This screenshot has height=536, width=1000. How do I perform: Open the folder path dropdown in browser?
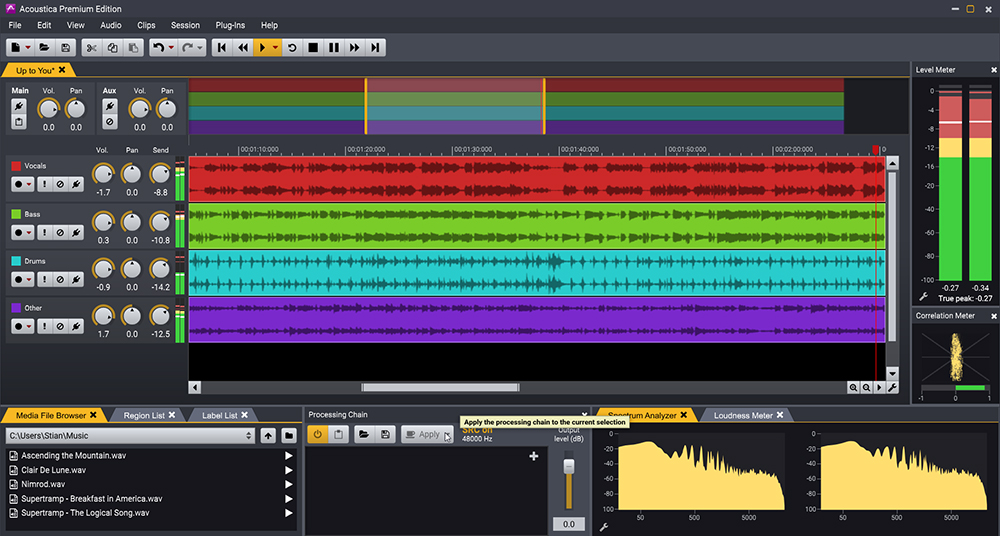(x=249, y=436)
